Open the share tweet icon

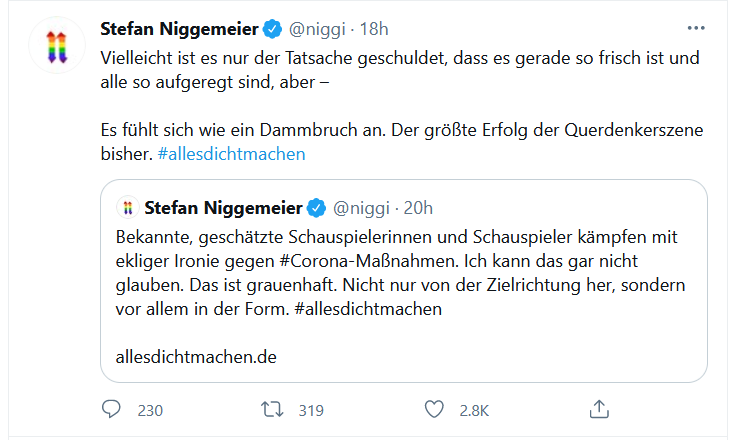click(599, 409)
